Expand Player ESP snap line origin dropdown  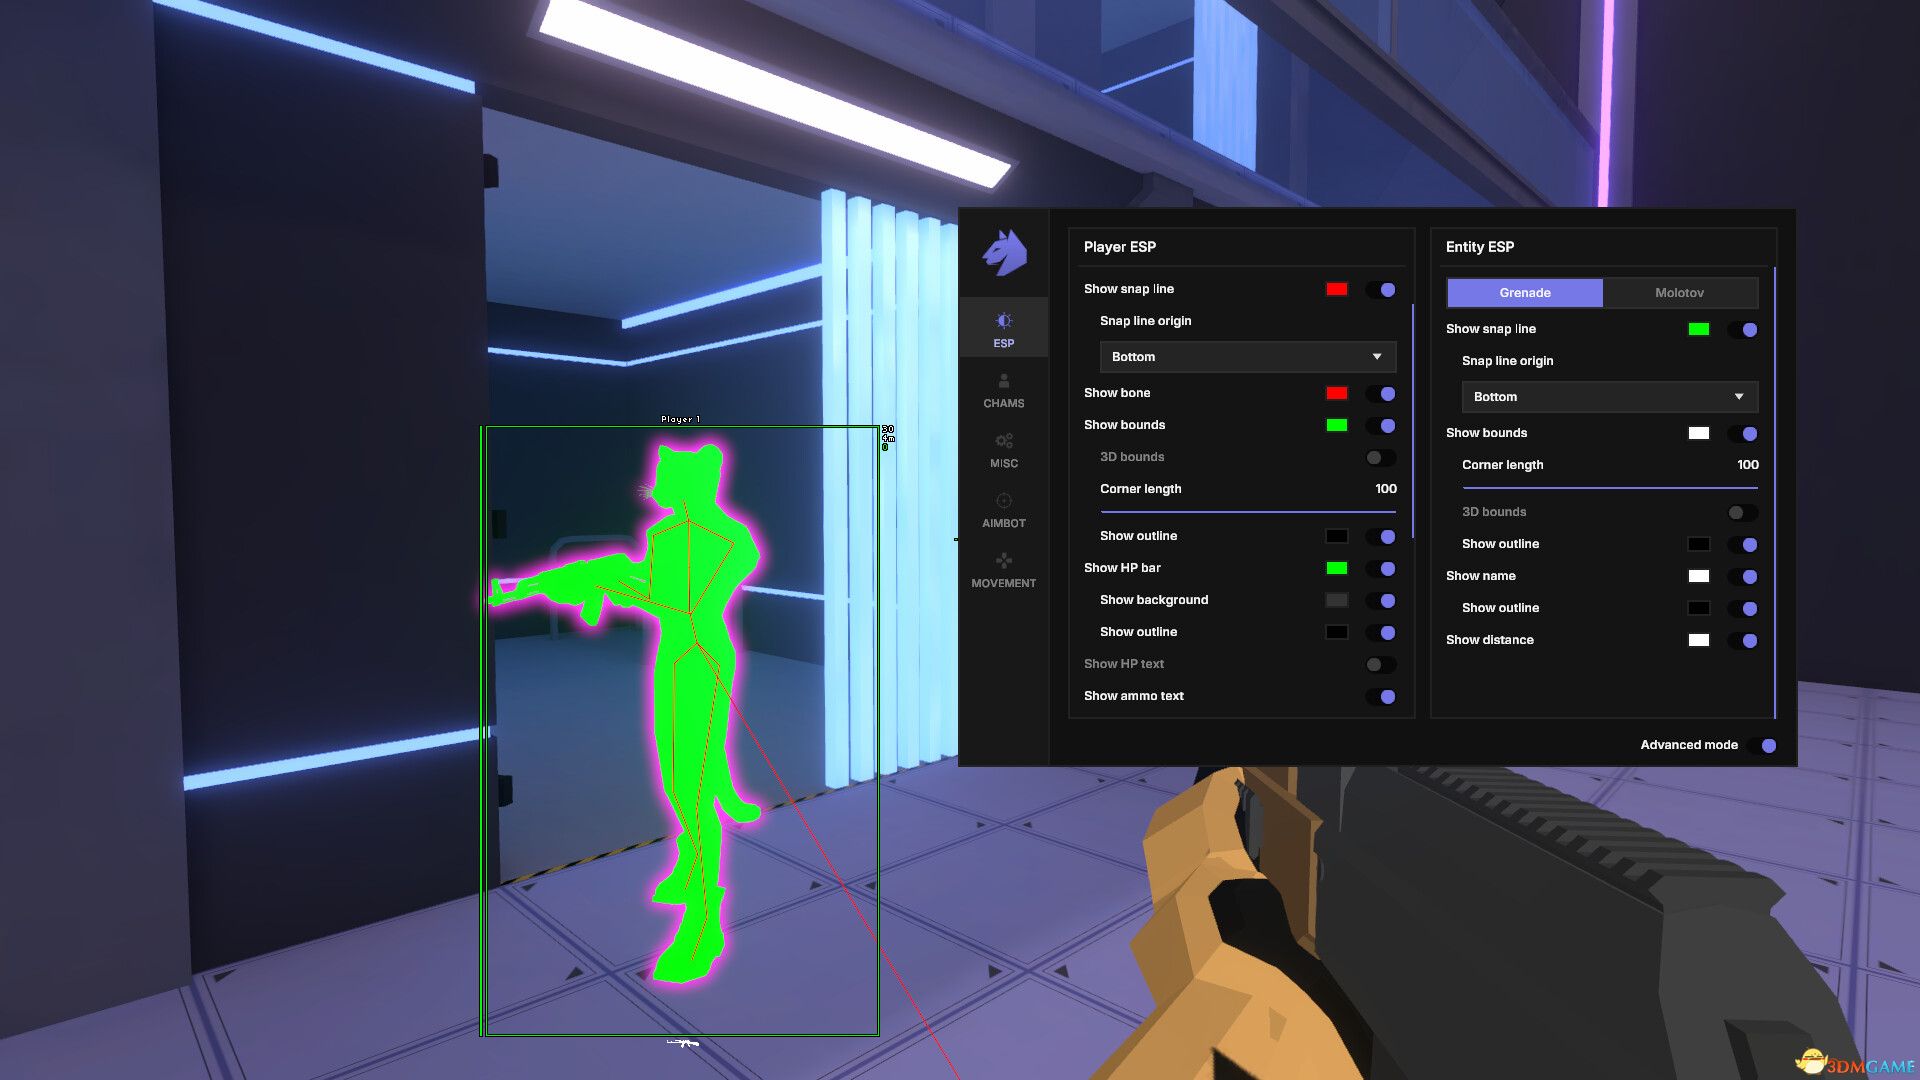[1247, 357]
